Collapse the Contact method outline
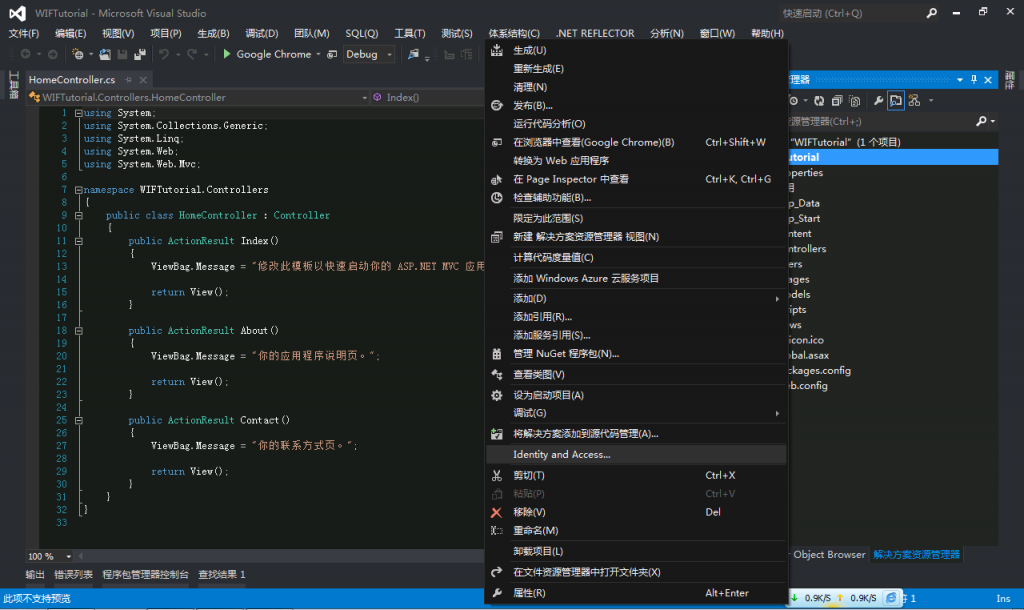Screen dimensions: 1024x610 coord(78,421)
